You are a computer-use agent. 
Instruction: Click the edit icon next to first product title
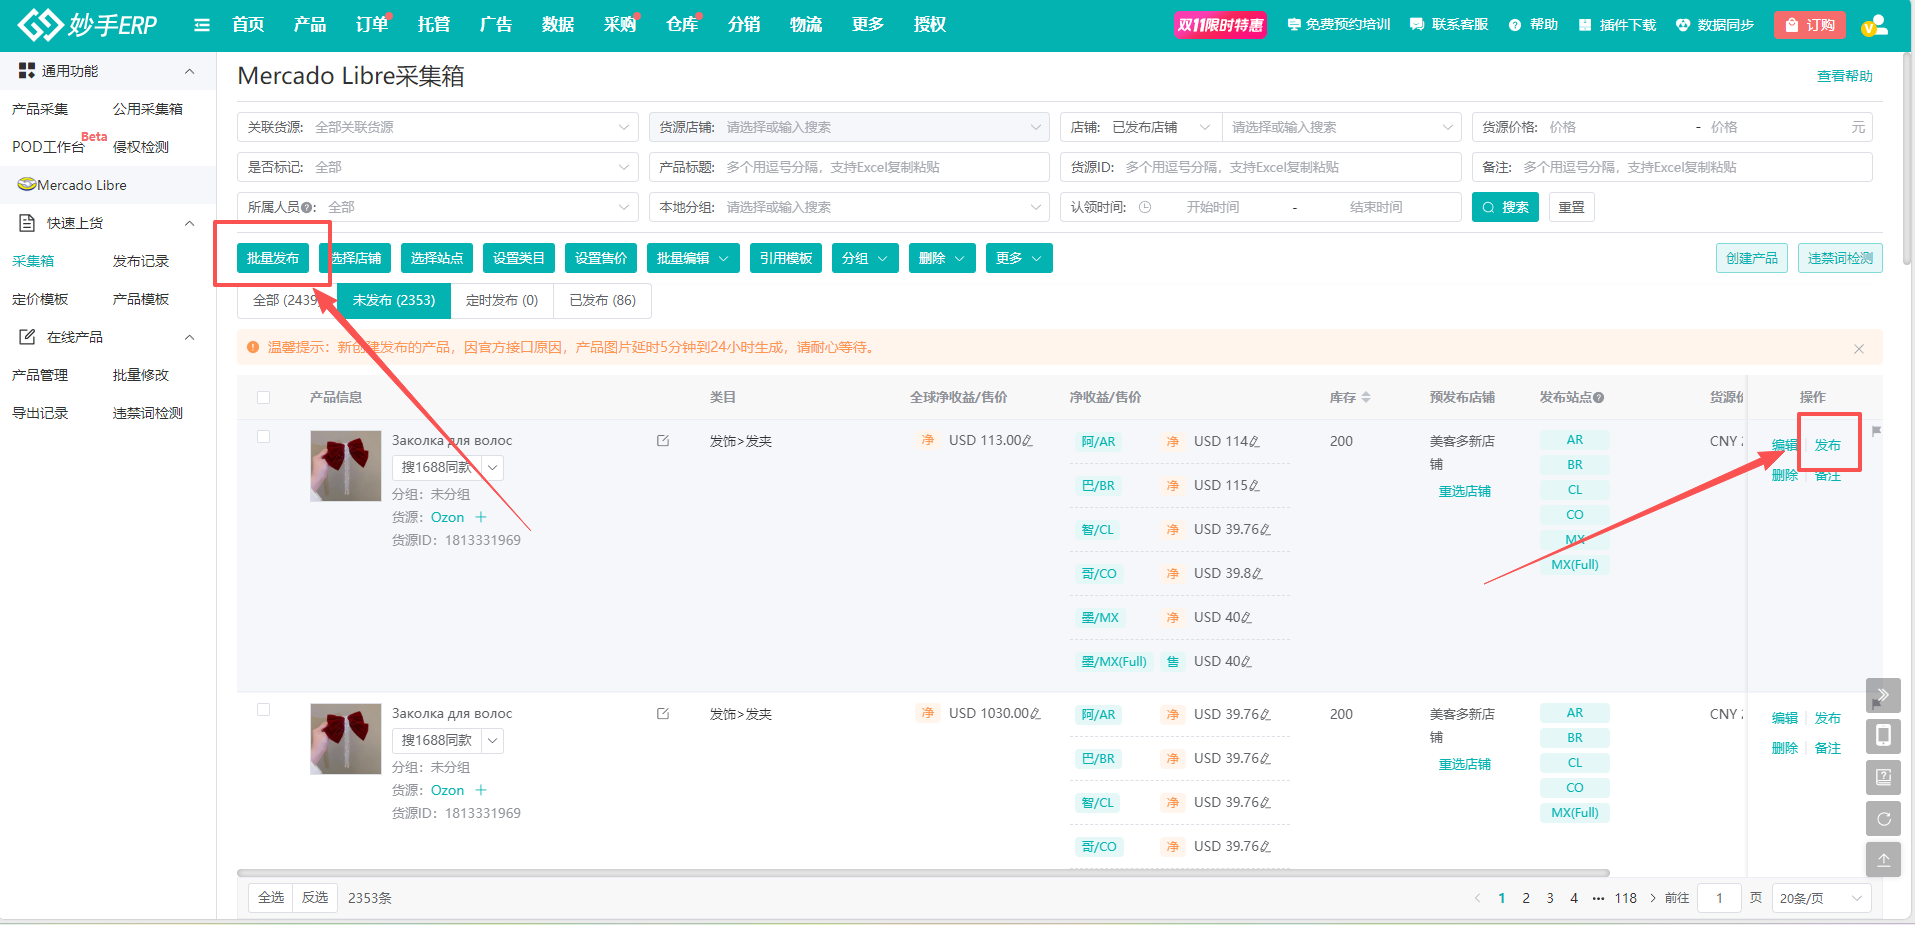point(663,441)
